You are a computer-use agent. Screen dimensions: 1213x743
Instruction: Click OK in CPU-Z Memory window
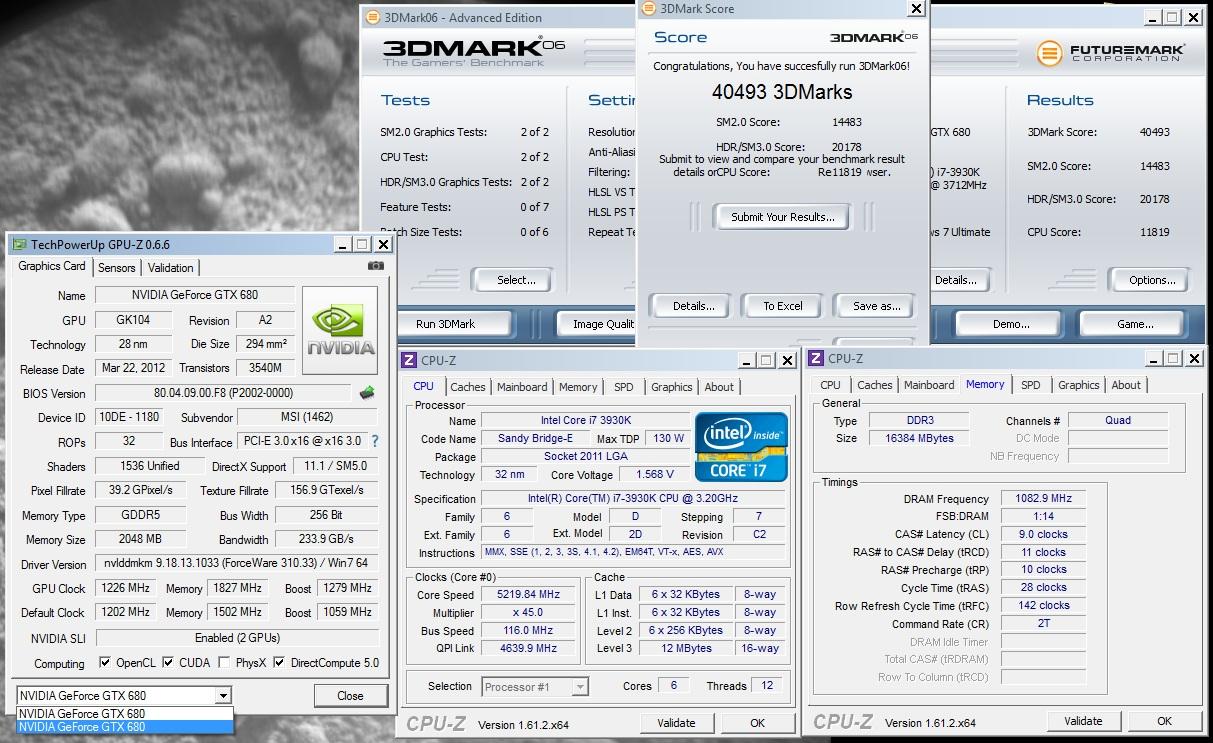pos(1164,721)
